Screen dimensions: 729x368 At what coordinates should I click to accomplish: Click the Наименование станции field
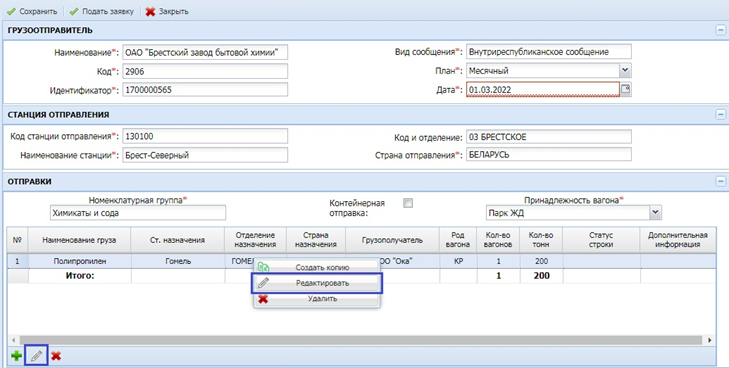[x=205, y=155]
